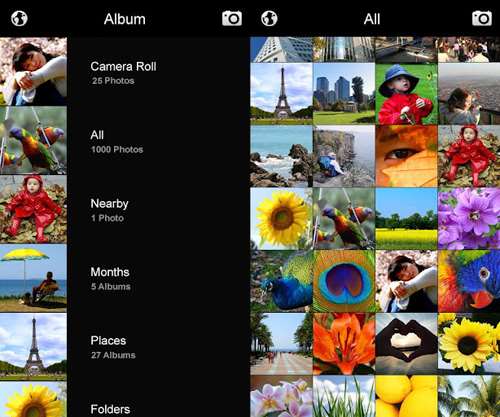Viewport: 500px width, 417px height.
Task: Open the child in blue hat photo
Action: (x=406, y=94)
